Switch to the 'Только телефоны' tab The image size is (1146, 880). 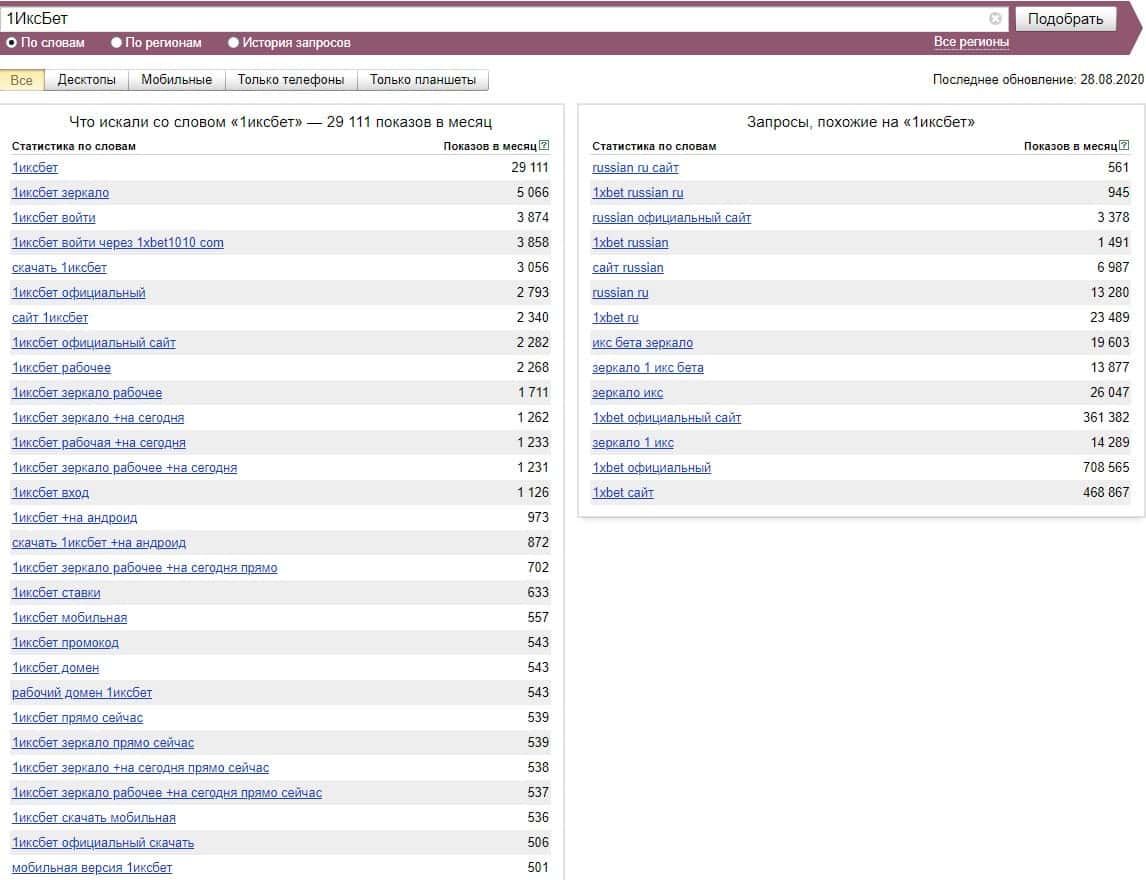coord(291,80)
